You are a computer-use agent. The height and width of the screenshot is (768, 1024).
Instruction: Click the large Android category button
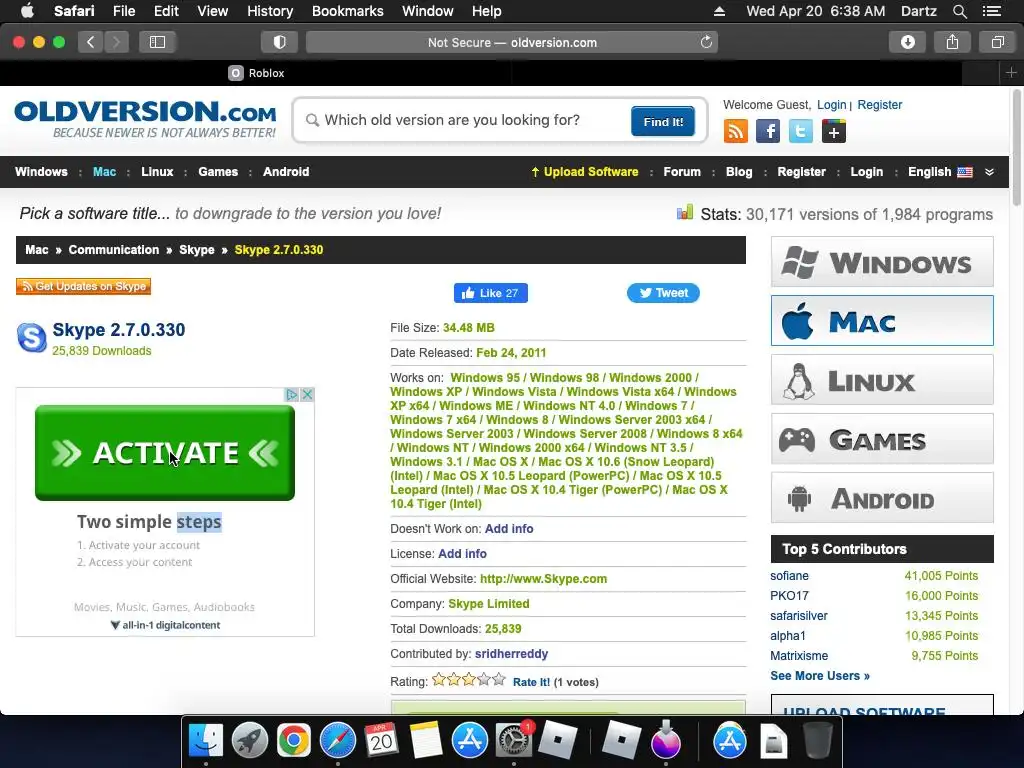pos(882,498)
